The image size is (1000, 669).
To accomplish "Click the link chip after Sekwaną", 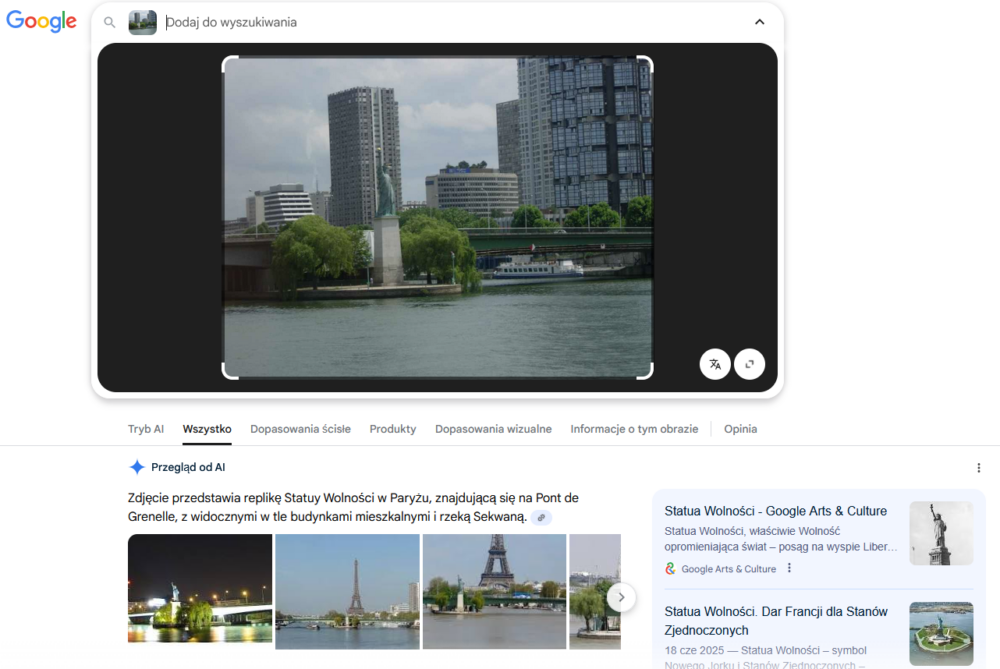I will coord(541,517).
